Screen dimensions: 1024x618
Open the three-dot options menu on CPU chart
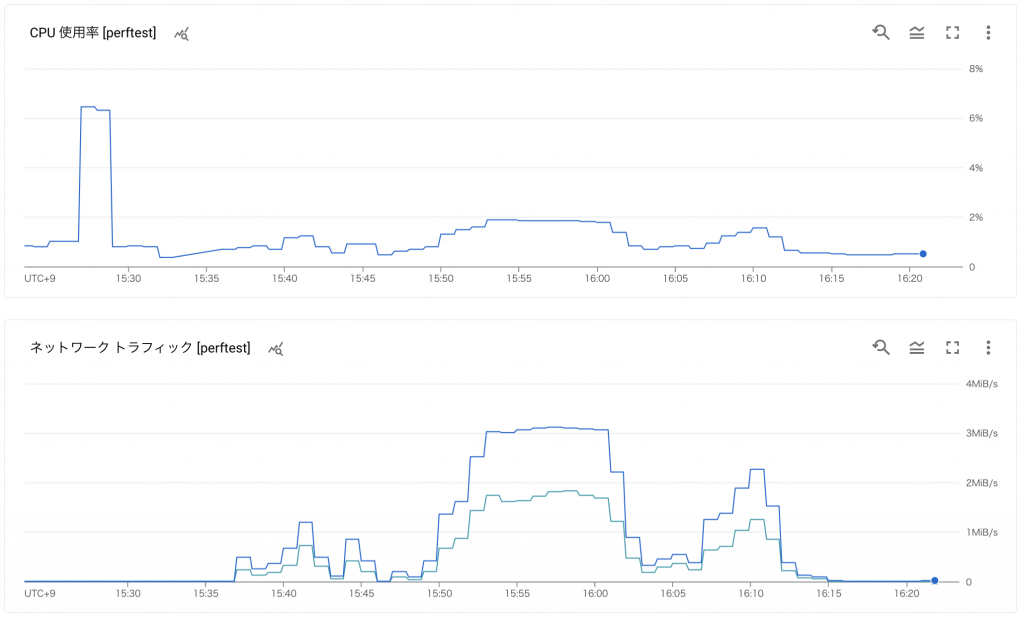(x=988, y=33)
